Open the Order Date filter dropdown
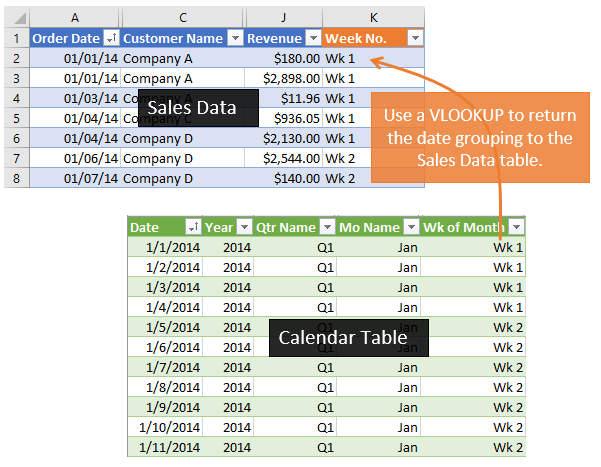This screenshot has width=601, height=467. (x=111, y=37)
